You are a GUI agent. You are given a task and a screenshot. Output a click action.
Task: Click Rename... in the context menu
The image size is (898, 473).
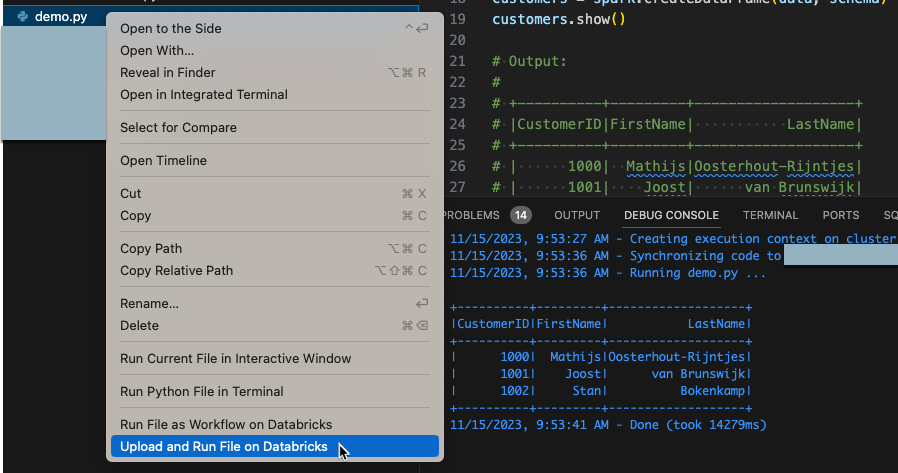pos(149,304)
